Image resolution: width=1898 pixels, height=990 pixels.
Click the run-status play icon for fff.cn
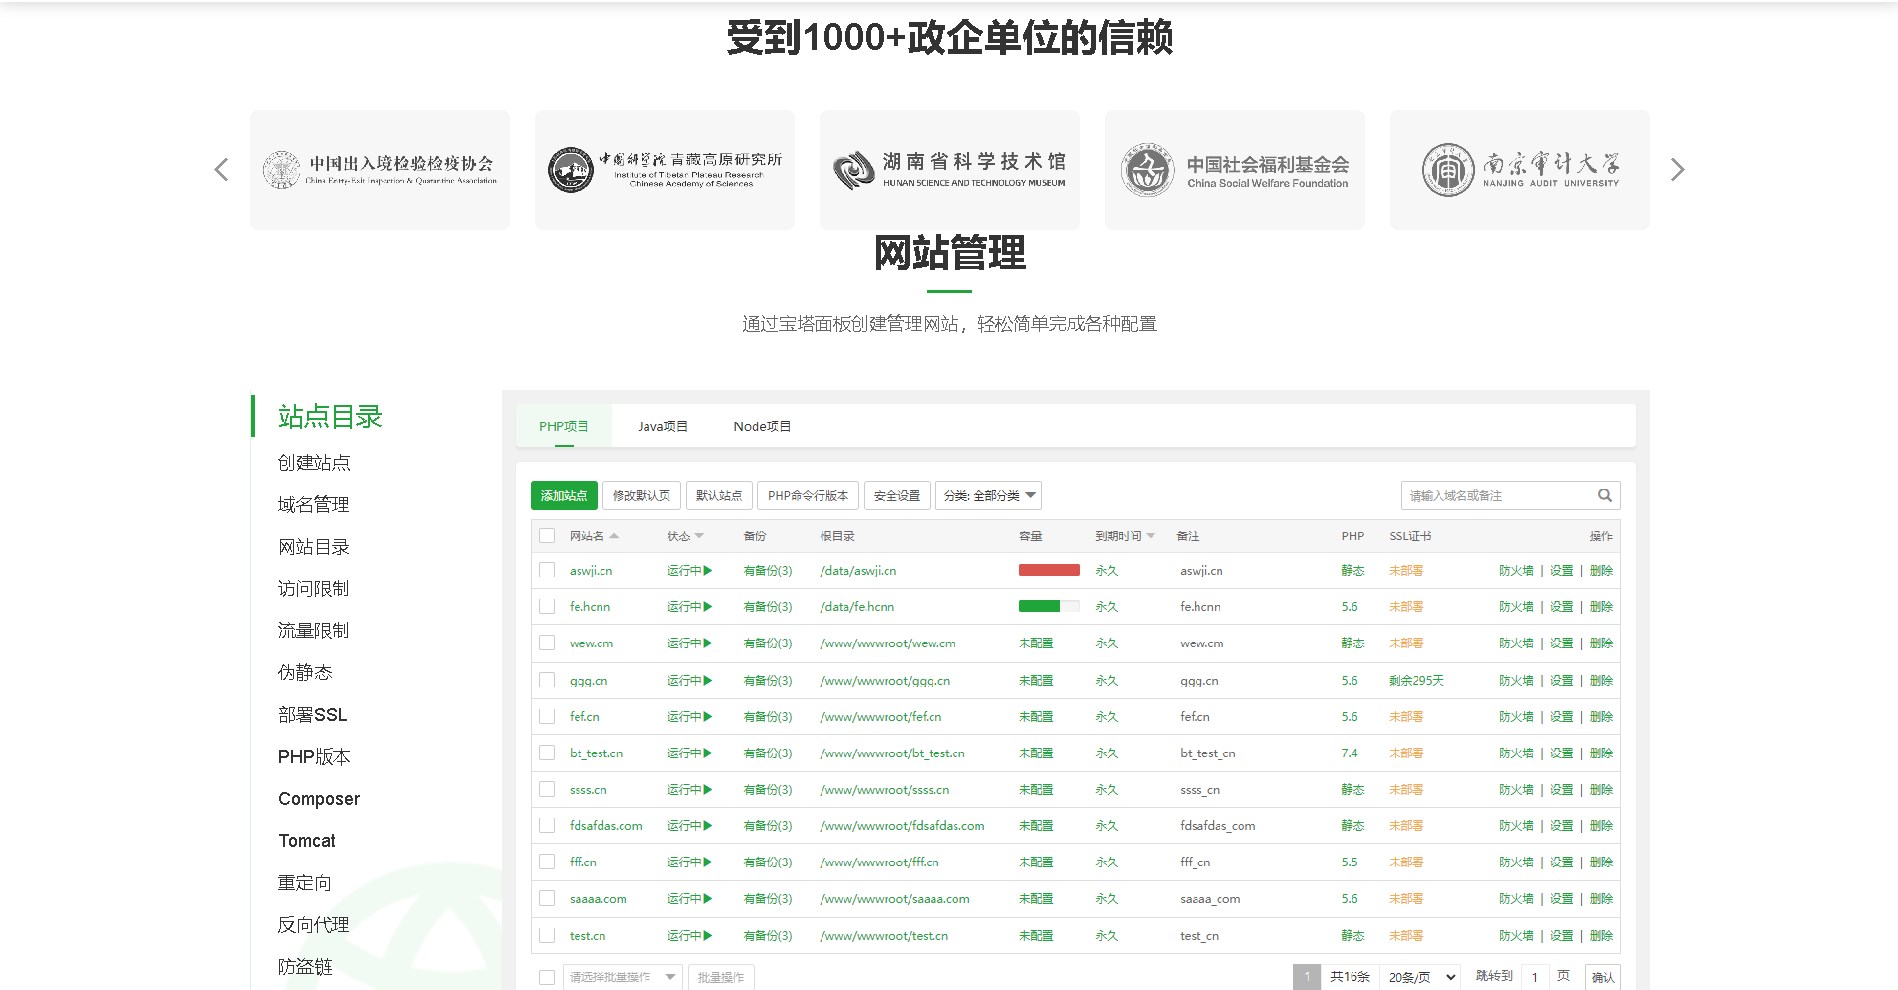click(x=708, y=862)
